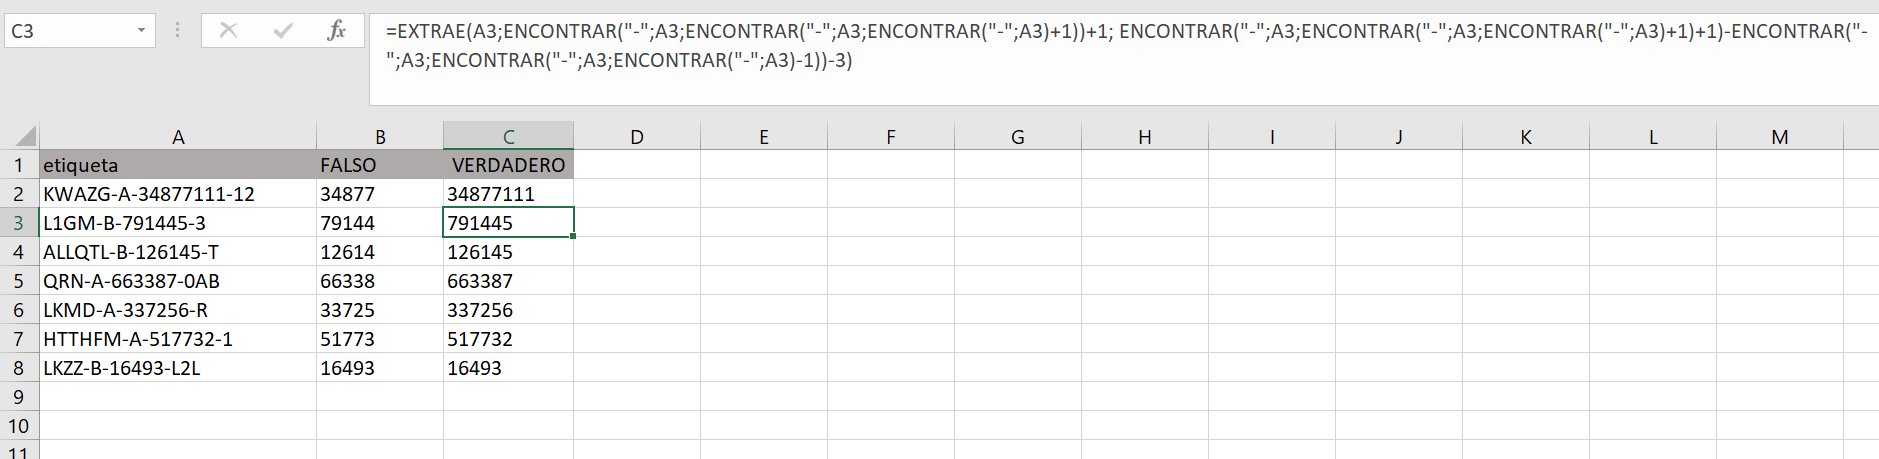Select column C header
Image resolution: width=1879 pixels, height=459 pixels.
508,137
